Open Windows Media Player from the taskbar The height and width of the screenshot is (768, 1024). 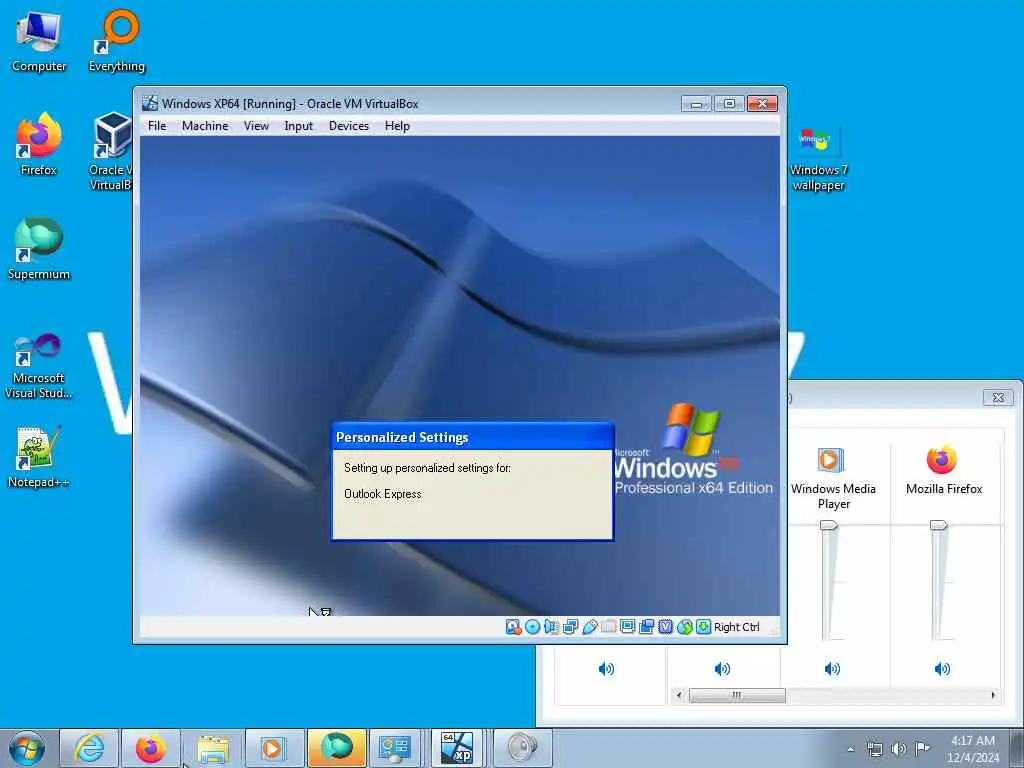(272, 748)
